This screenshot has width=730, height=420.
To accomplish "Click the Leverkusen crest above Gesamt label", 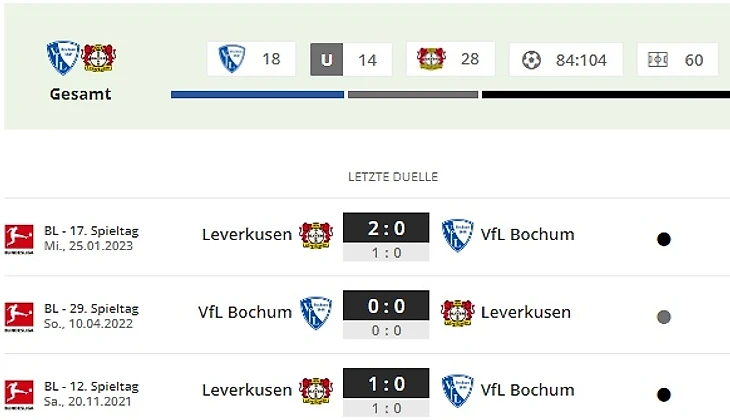I will click(99, 58).
